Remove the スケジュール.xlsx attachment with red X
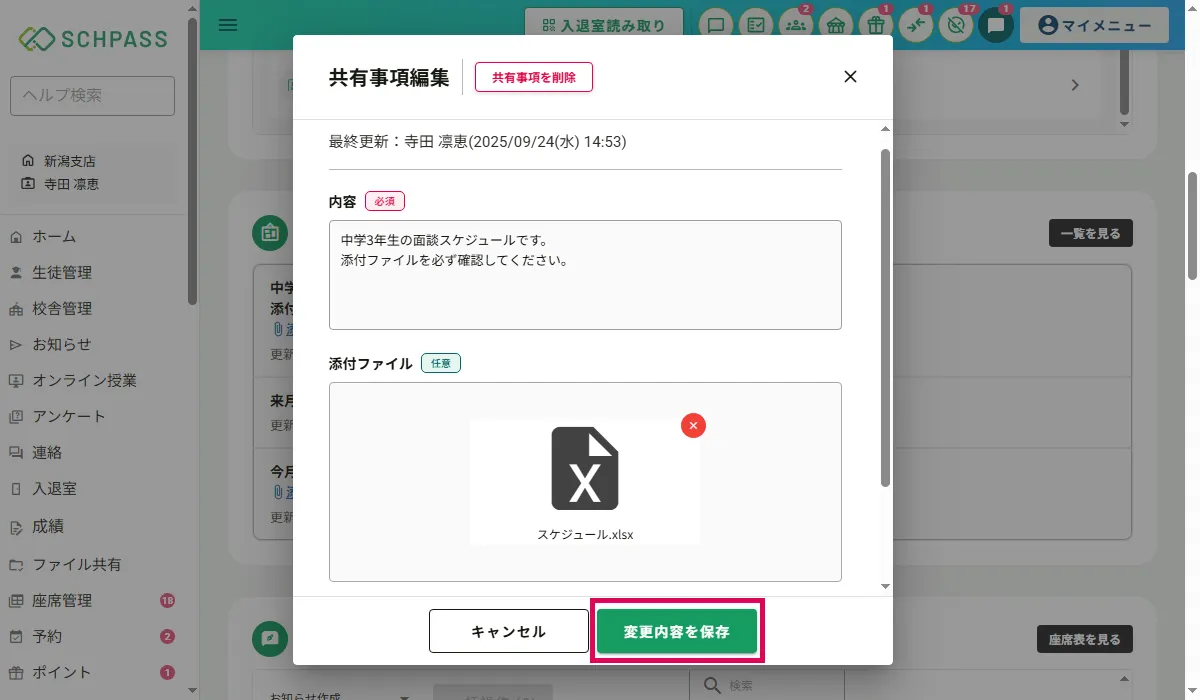 click(x=693, y=425)
